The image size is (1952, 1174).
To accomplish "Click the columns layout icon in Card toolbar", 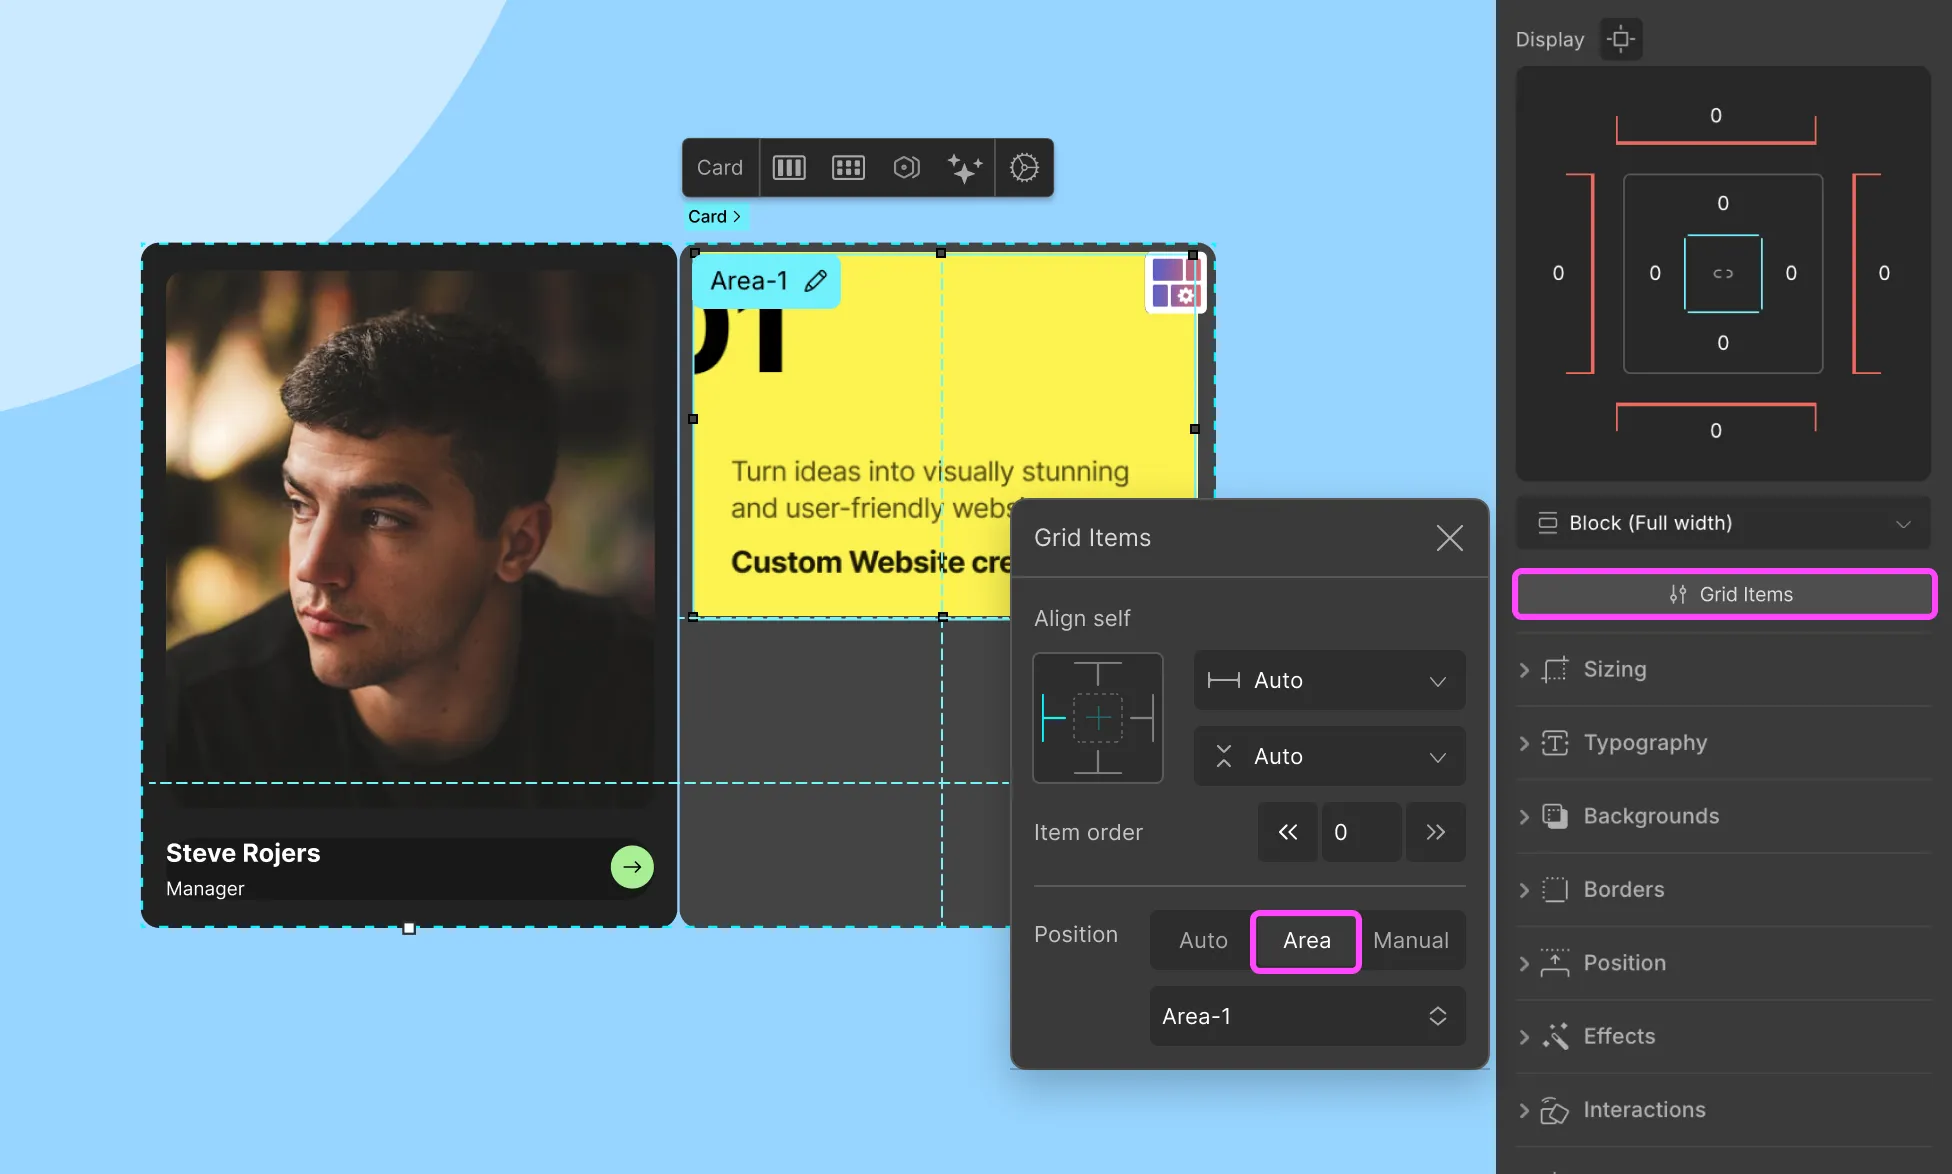I will click(x=789, y=167).
